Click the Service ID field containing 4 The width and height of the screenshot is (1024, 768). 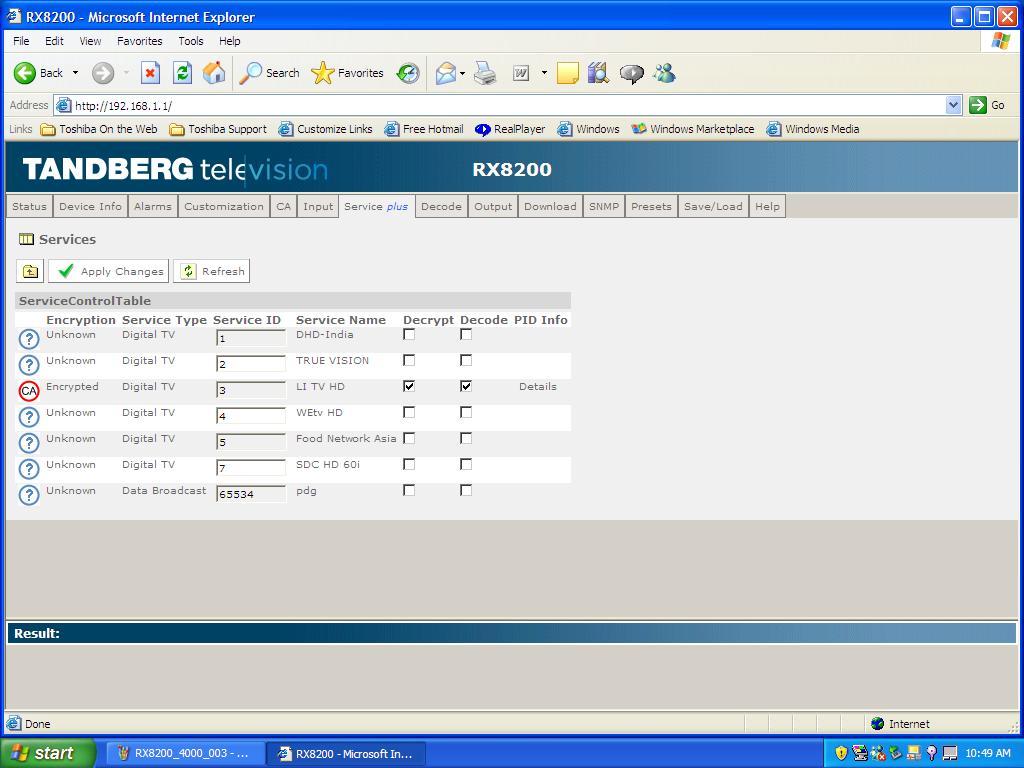(x=250, y=416)
